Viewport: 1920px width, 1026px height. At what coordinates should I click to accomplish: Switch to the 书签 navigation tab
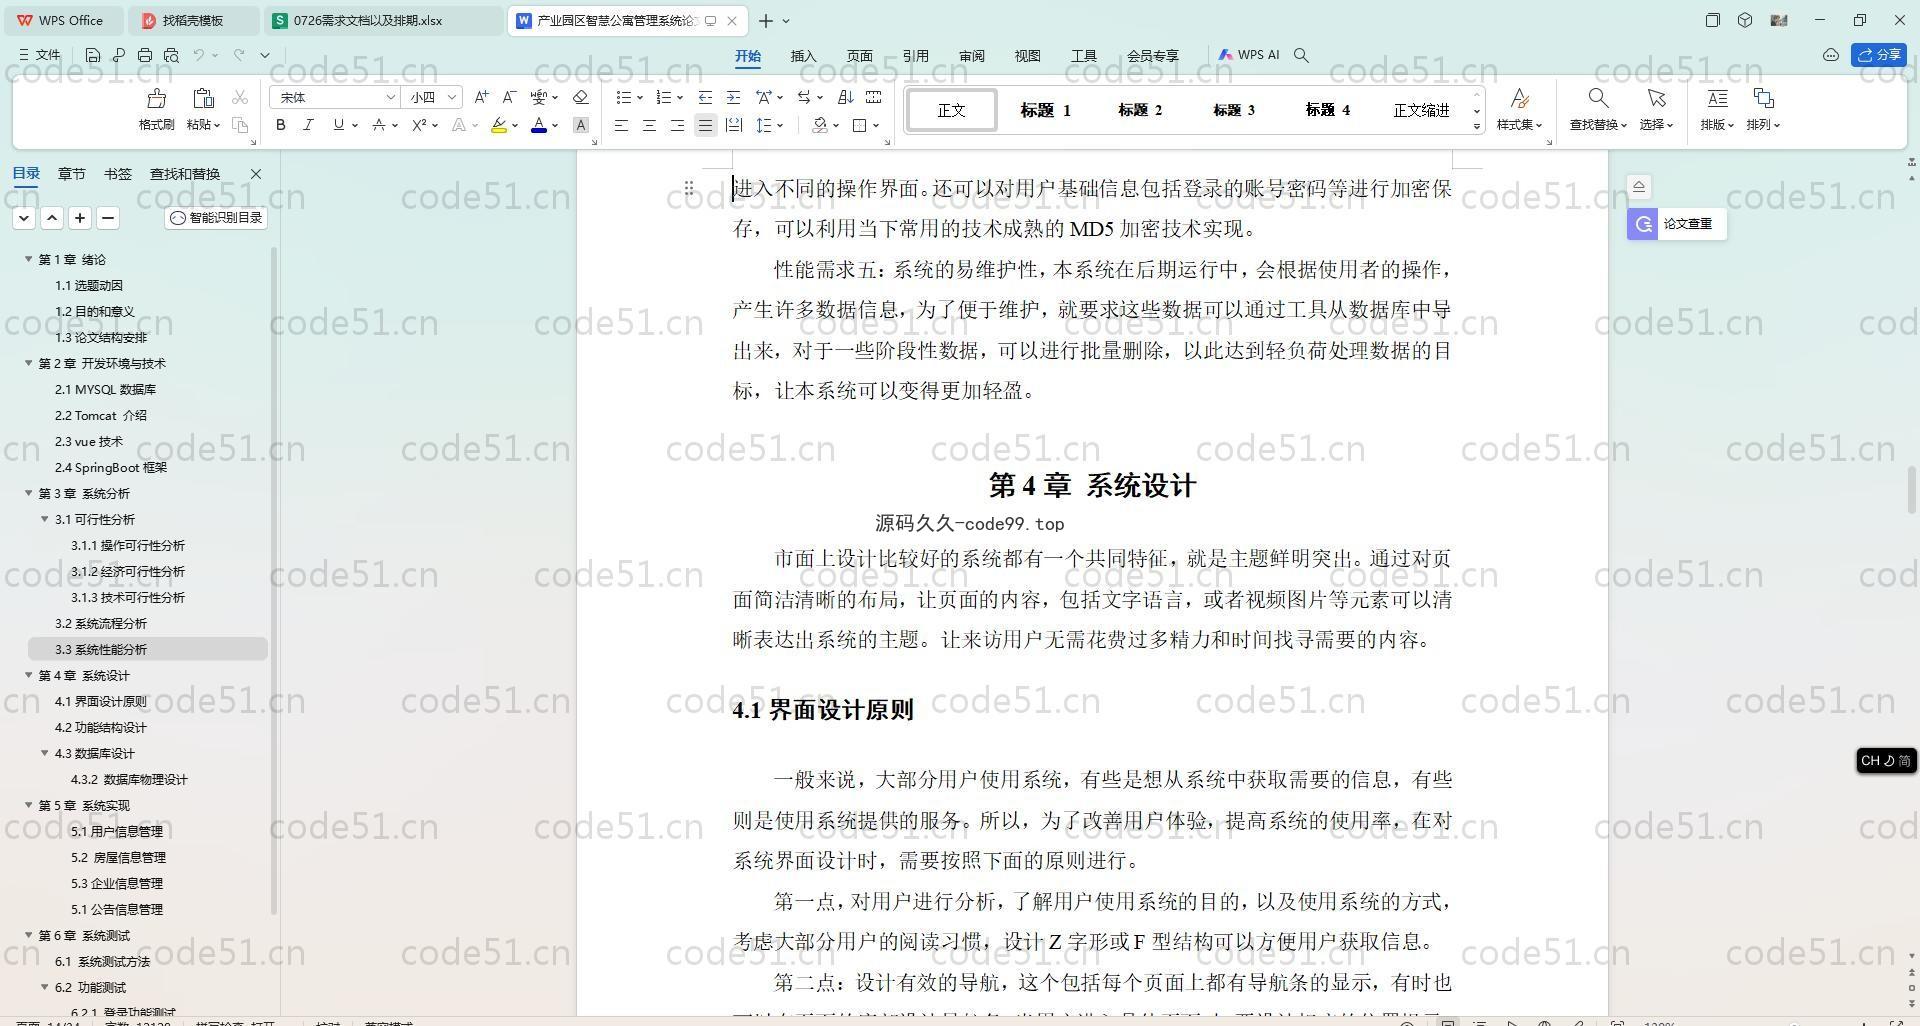(117, 174)
